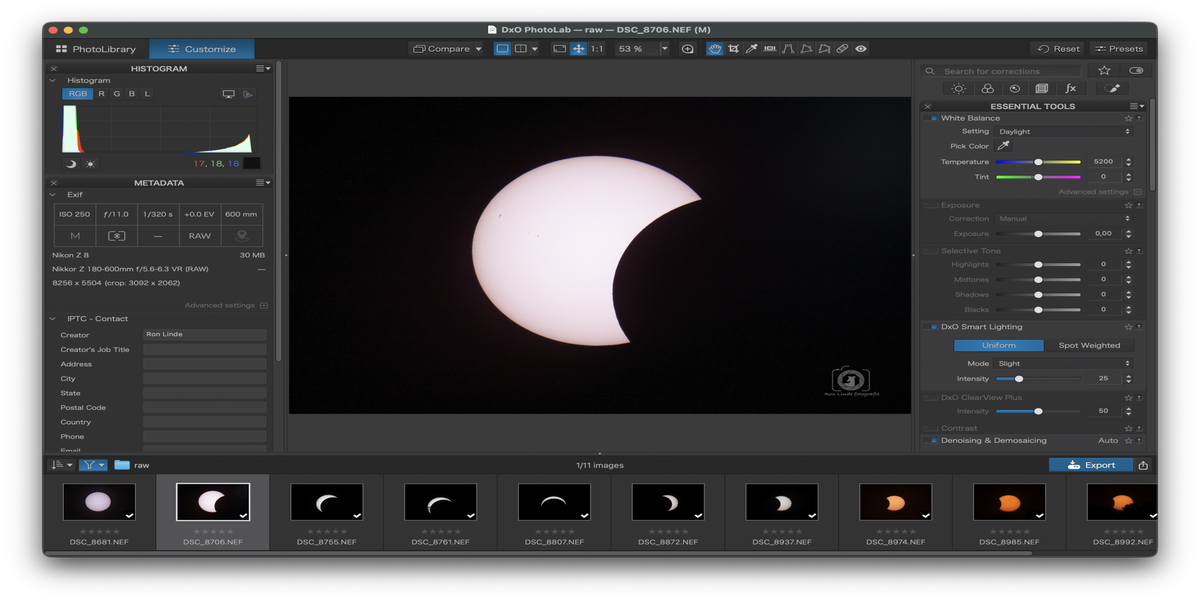1200x600 pixels.
Task: Open the Smart Lighting Mode dropdown
Action: click(1063, 364)
